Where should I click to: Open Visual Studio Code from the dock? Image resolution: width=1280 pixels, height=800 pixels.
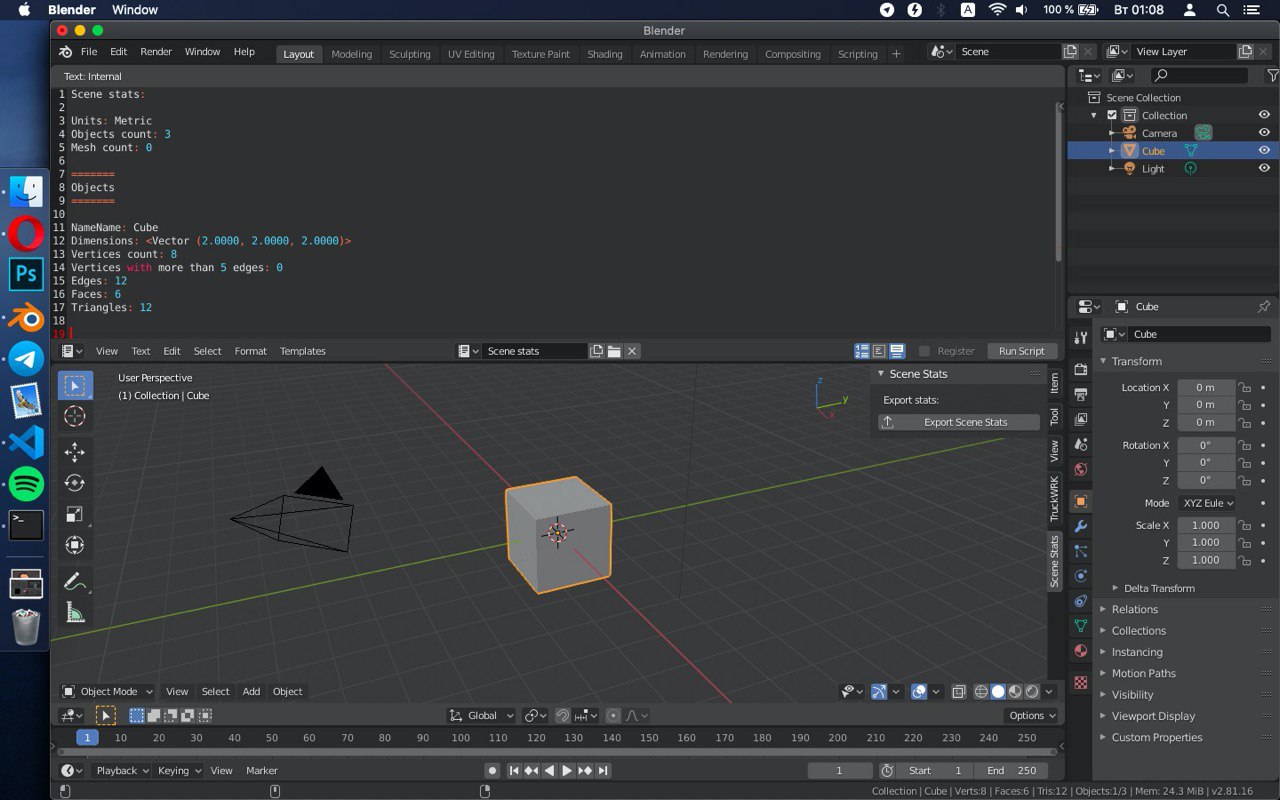[x=26, y=442]
